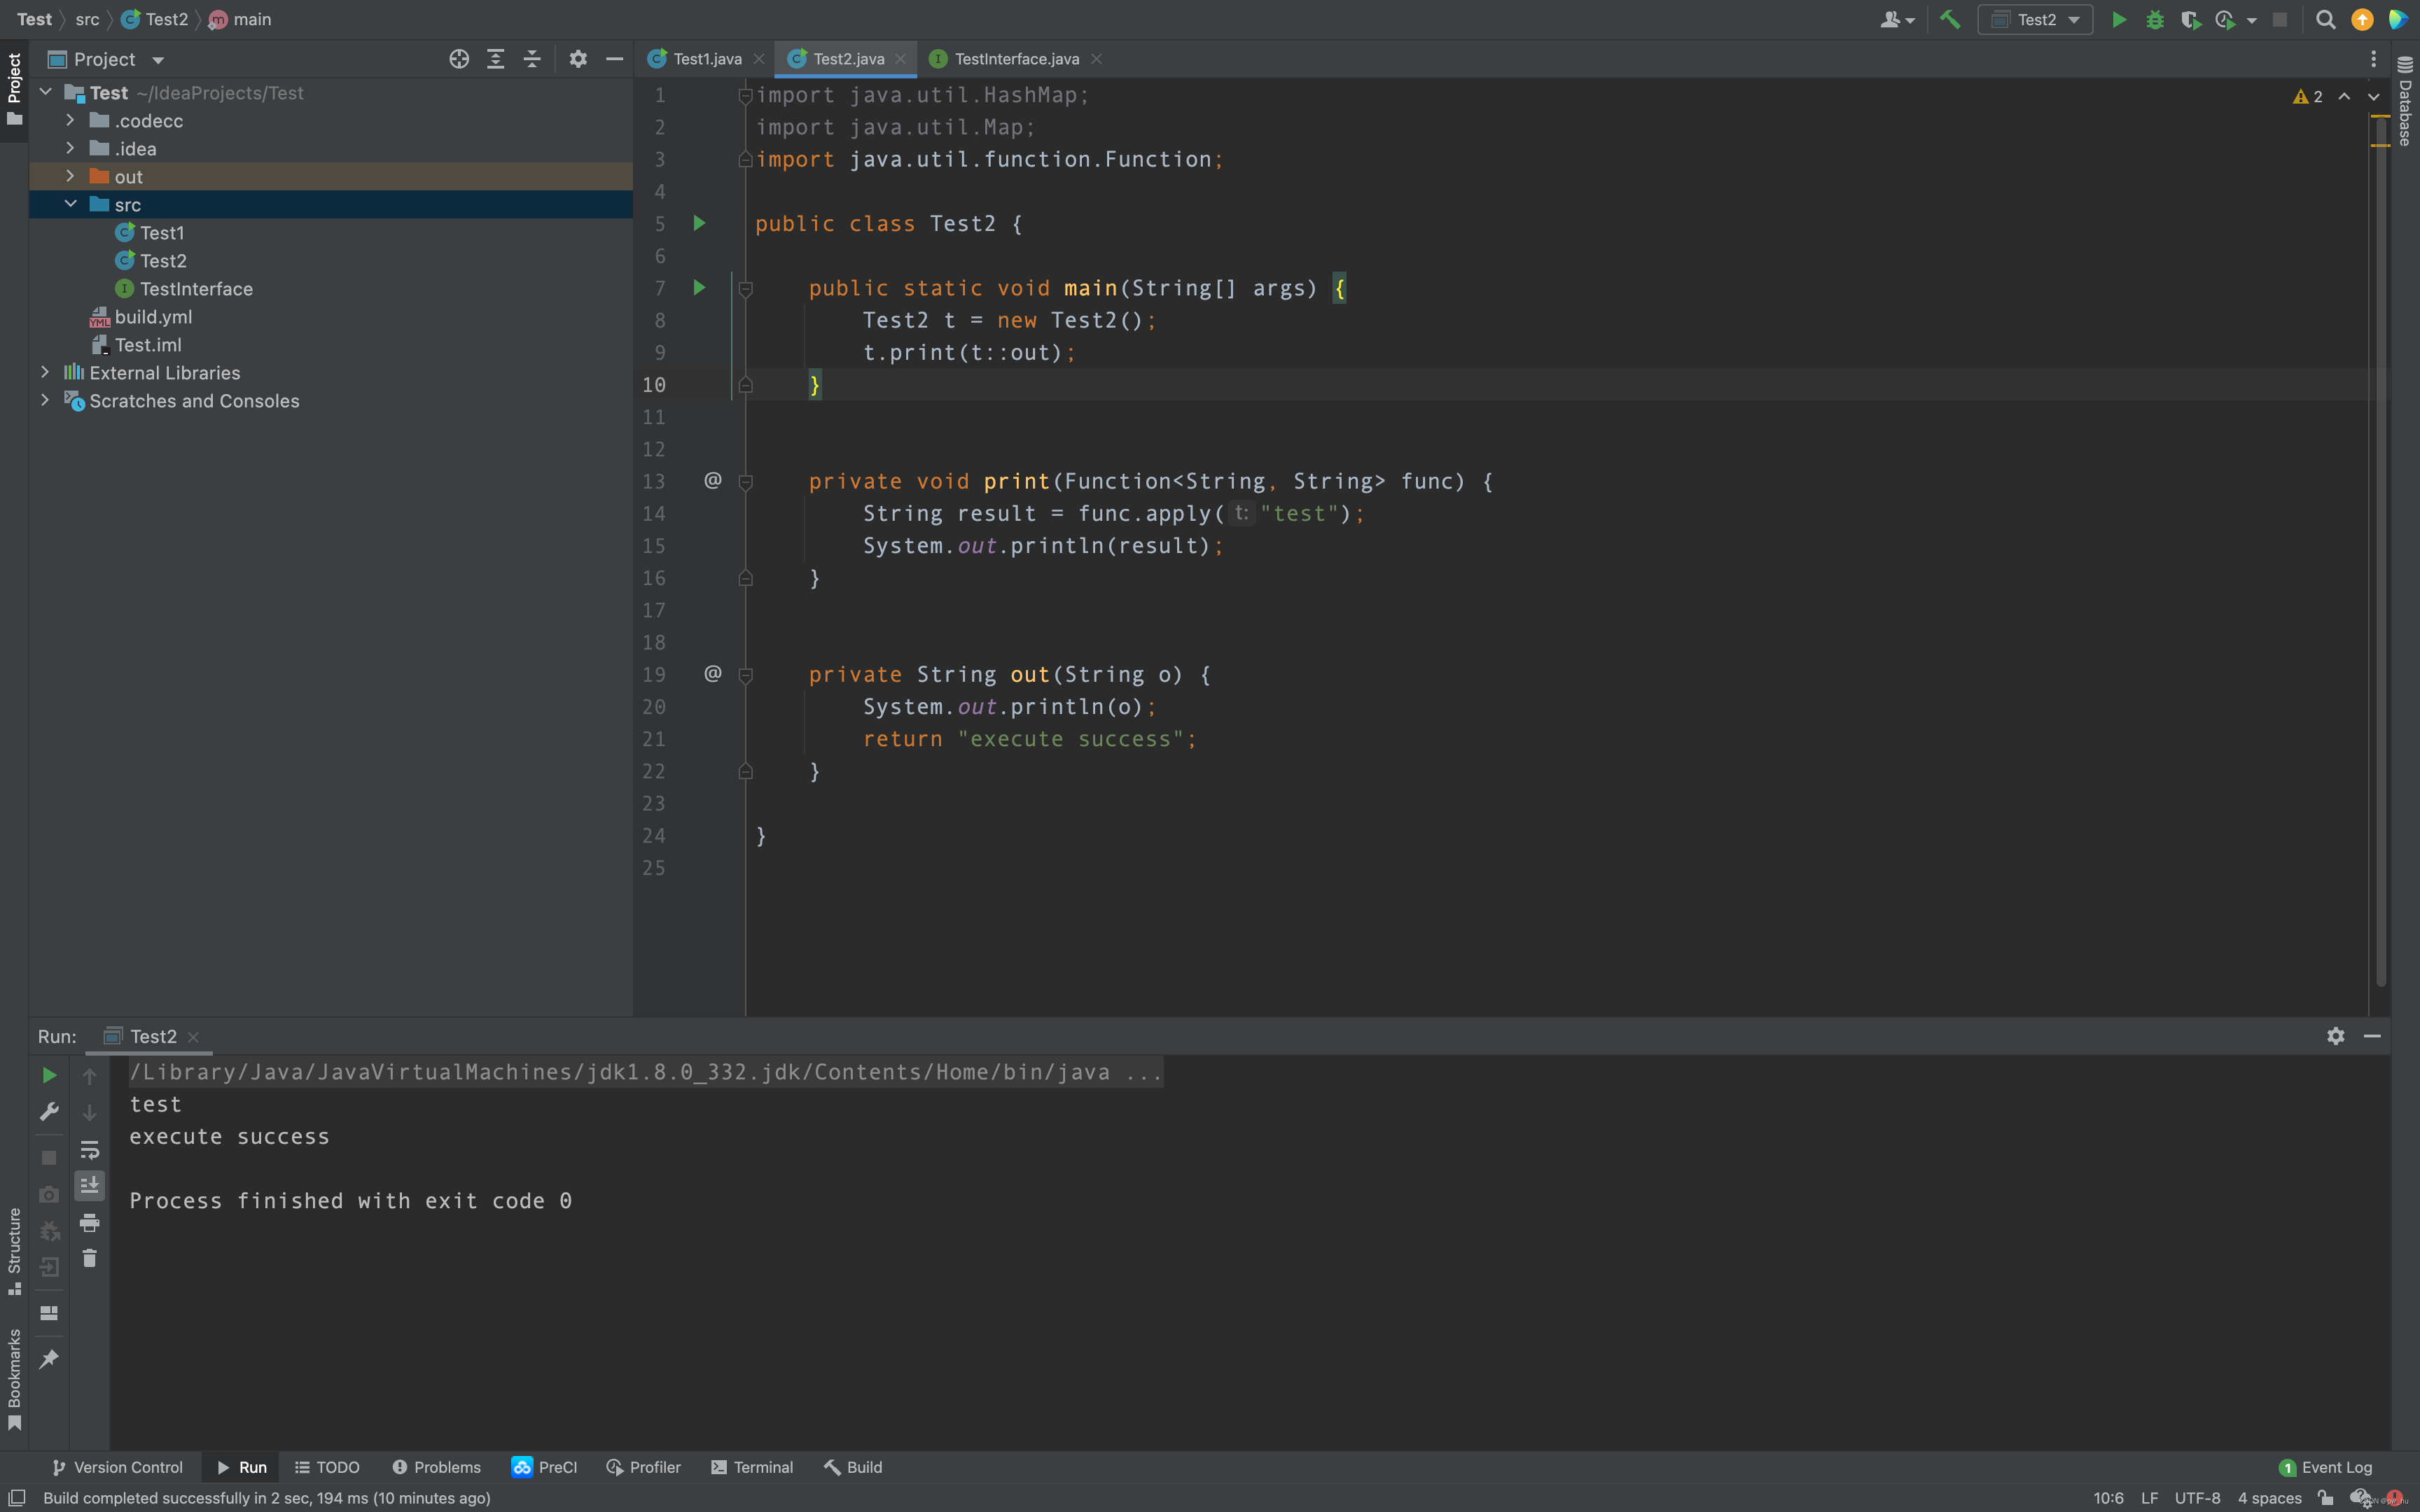Image resolution: width=2420 pixels, height=1512 pixels.
Task: Expand External Libraries node
Action: pos(45,372)
